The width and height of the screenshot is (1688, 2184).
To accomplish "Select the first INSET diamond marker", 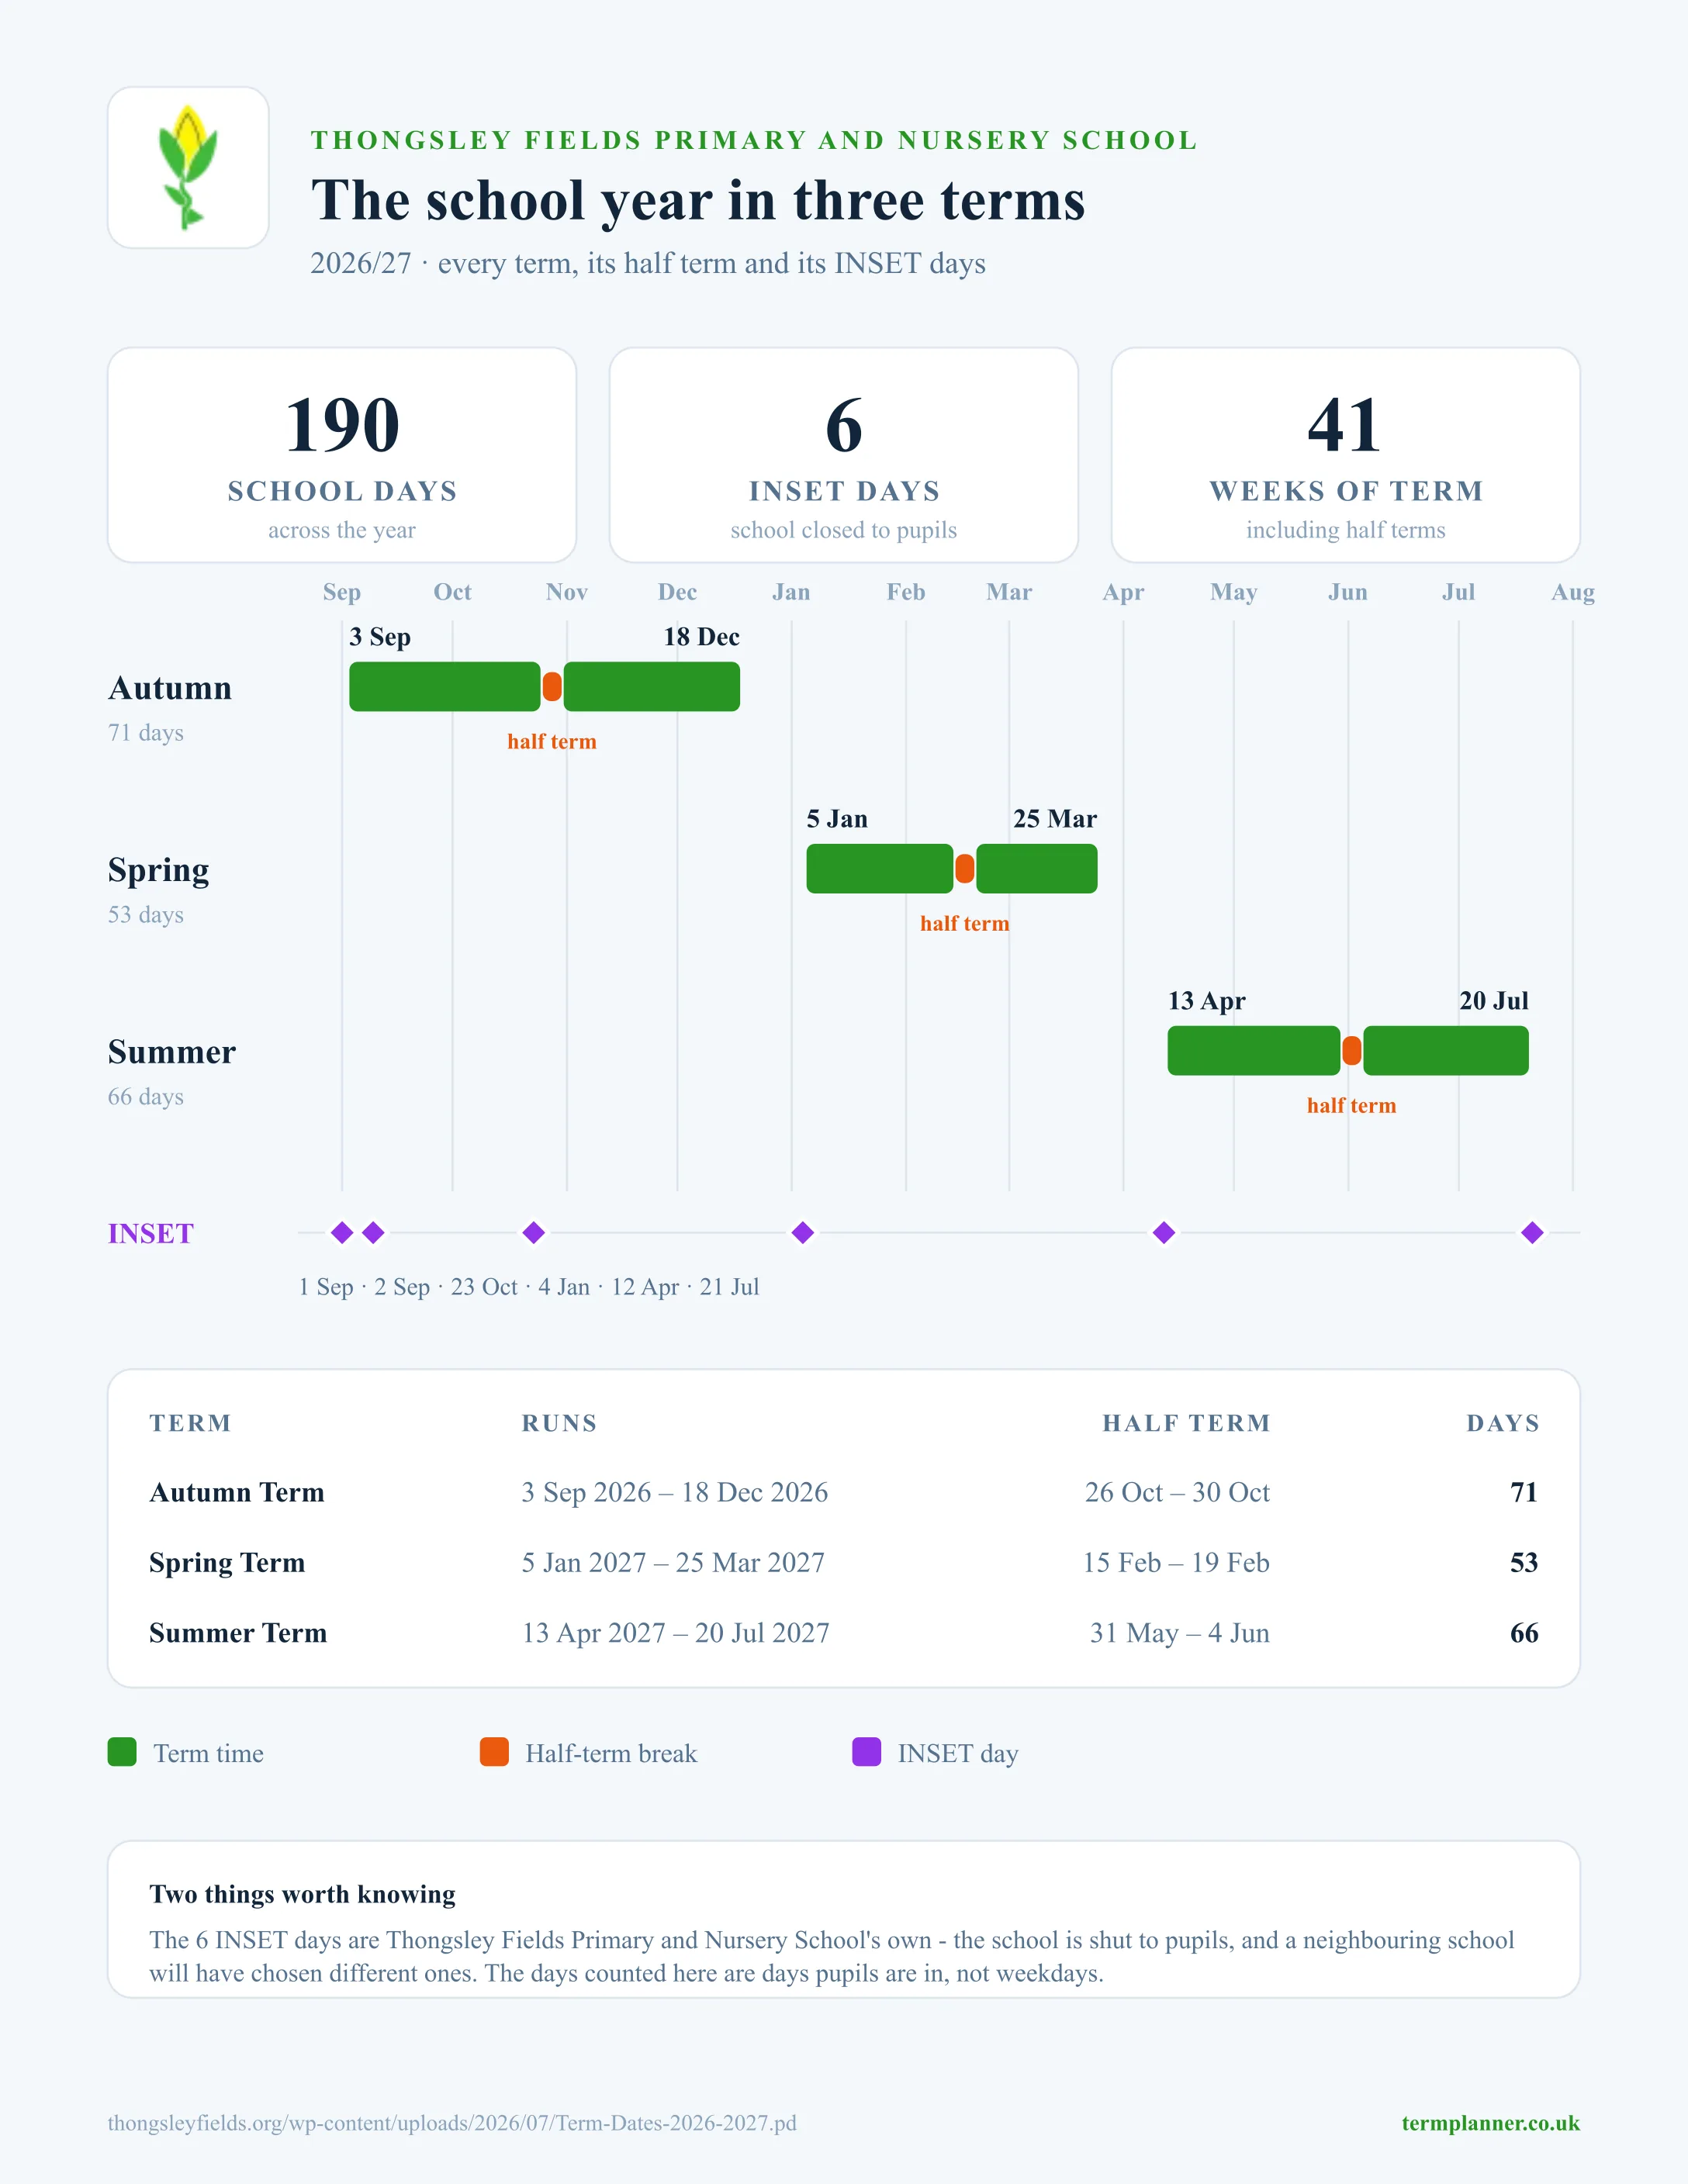I will [x=342, y=1232].
